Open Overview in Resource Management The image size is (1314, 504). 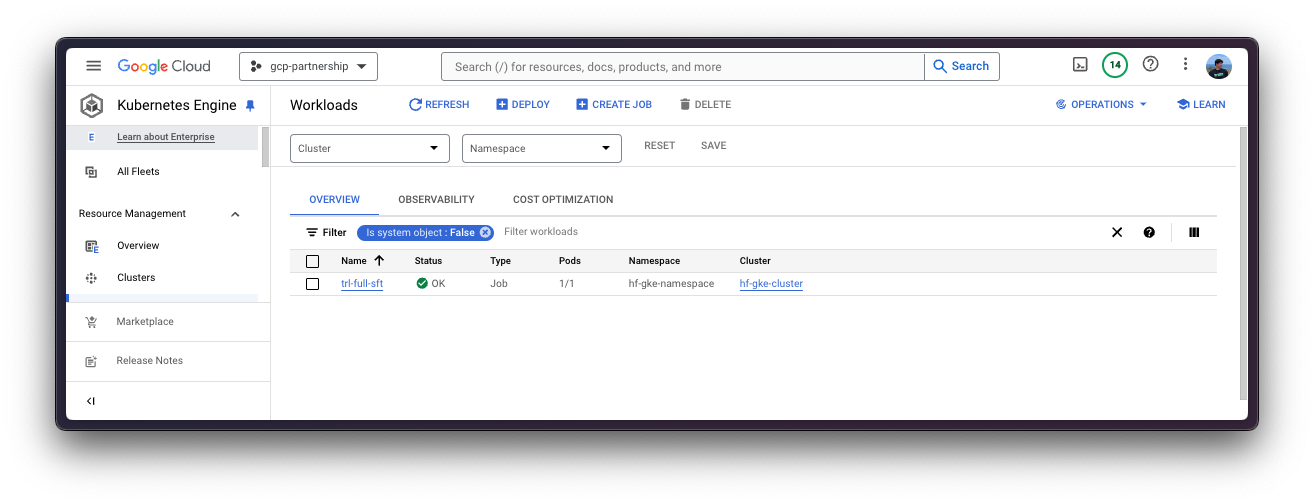coord(138,246)
